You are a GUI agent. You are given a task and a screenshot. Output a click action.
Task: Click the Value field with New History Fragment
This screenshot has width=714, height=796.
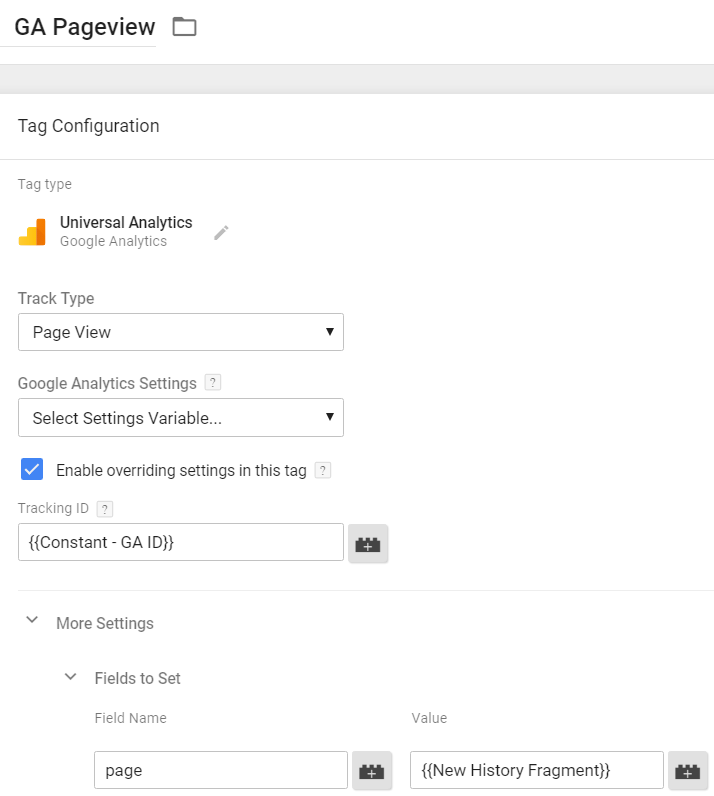[536, 771]
